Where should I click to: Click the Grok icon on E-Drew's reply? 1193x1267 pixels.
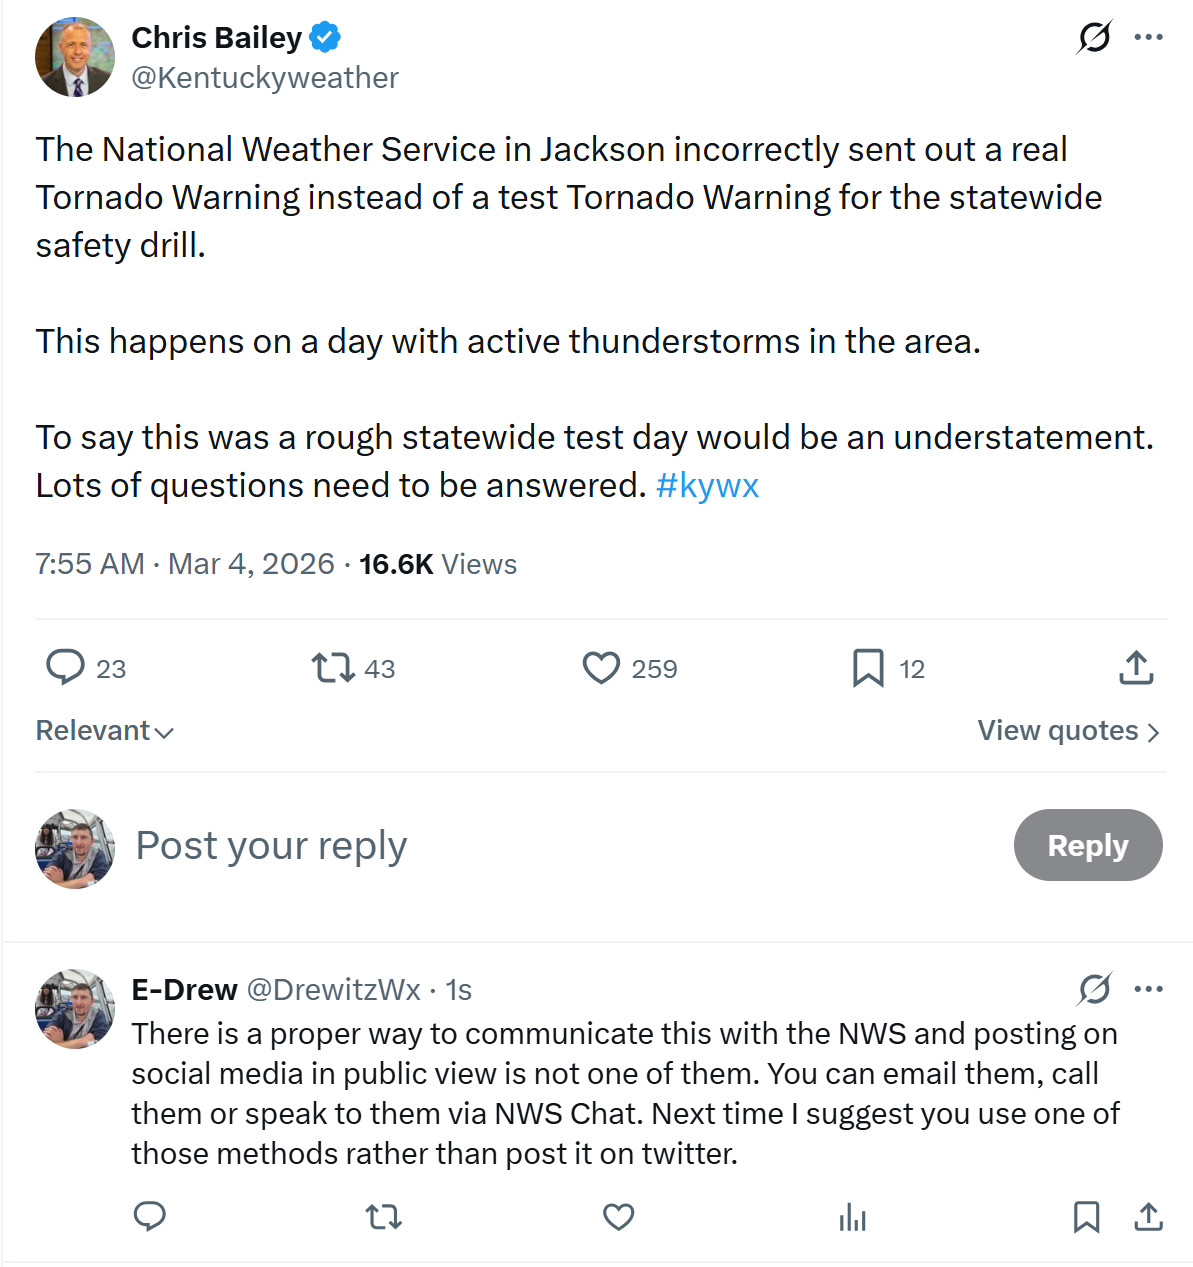(1094, 989)
